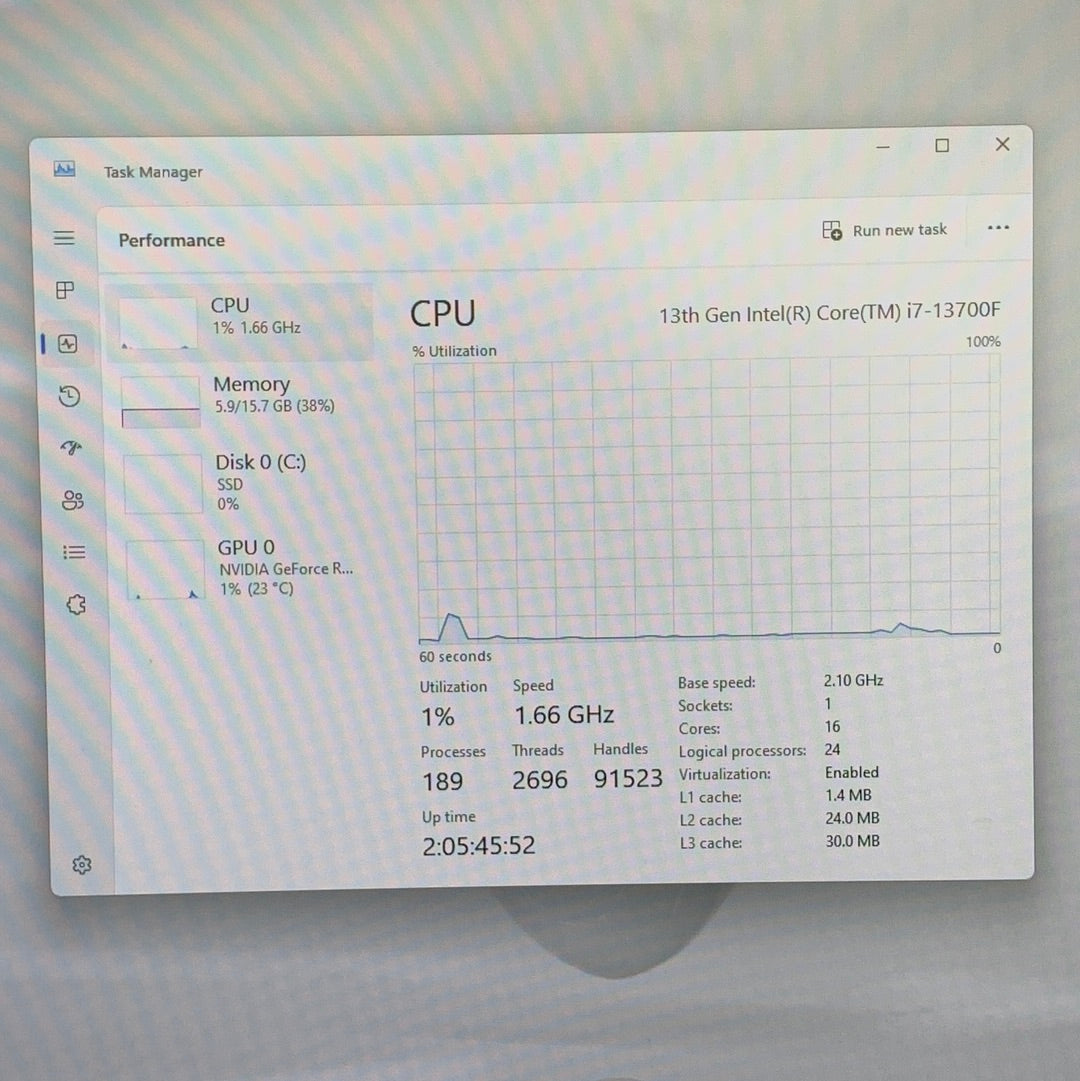This screenshot has width=1080, height=1081.
Task: Select the CPU performance entry
Action: tap(239, 321)
